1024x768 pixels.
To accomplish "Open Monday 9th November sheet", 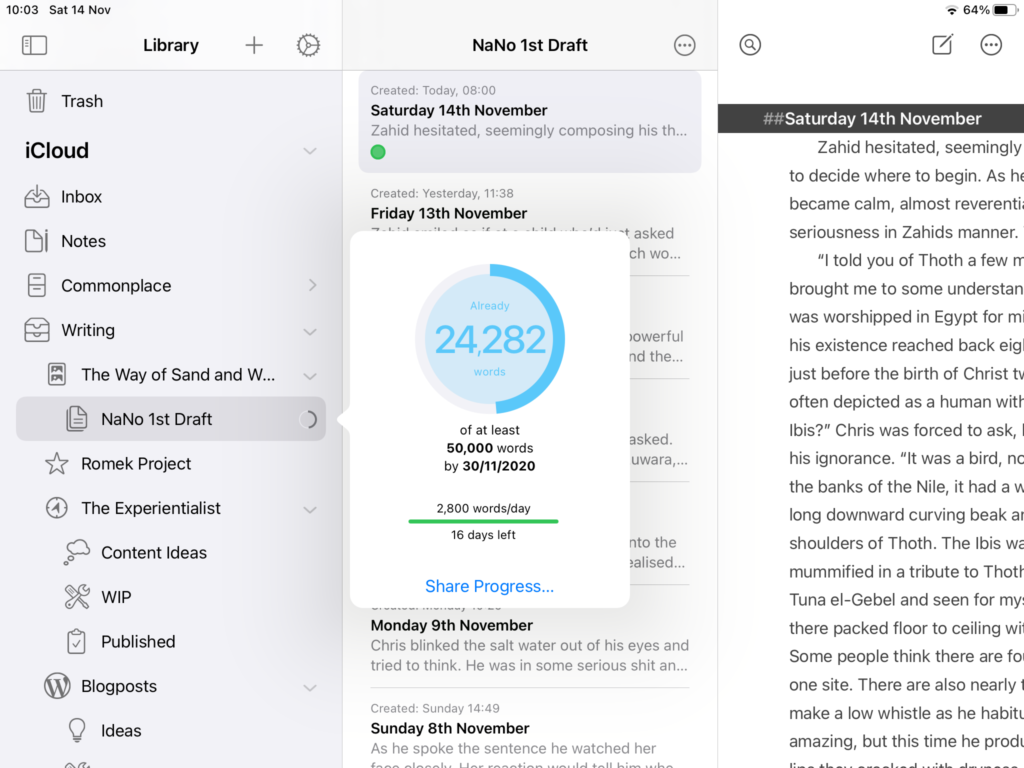I will click(530, 643).
